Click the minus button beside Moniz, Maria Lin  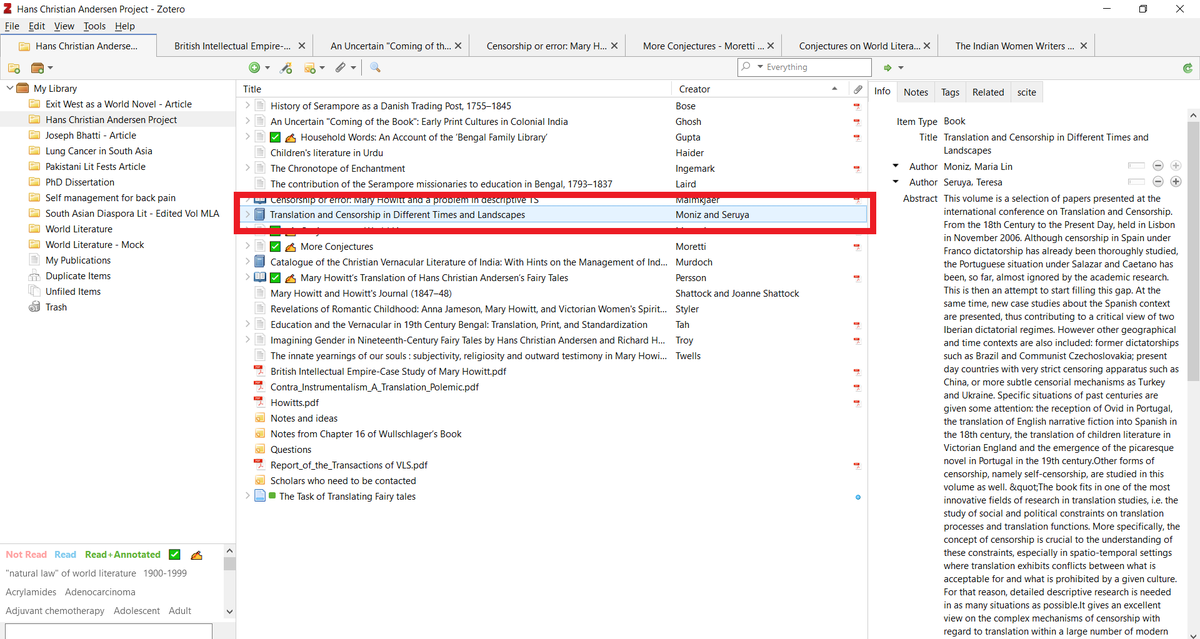(x=1158, y=166)
